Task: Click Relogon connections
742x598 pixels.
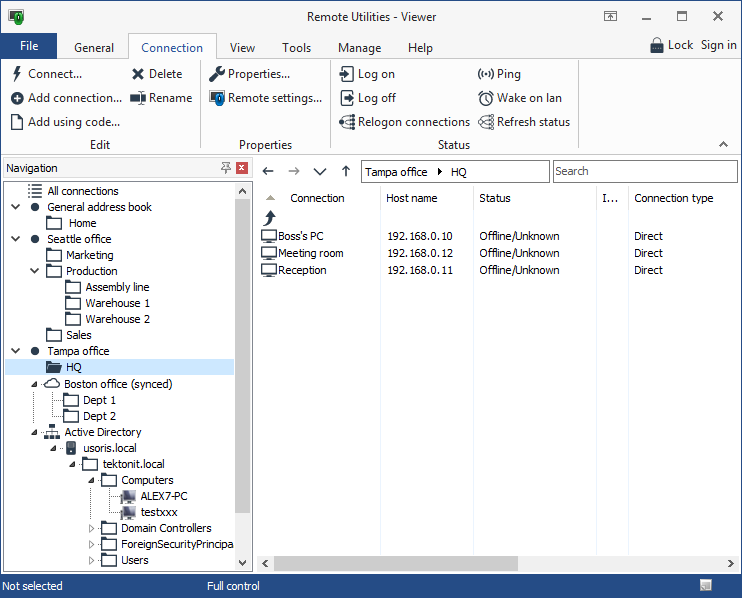Action: point(405,122)
